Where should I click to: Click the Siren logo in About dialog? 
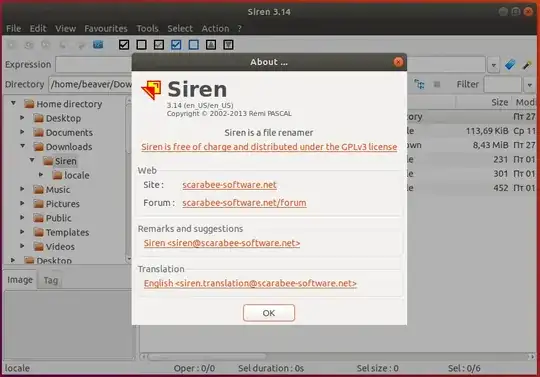coord(151,90)
